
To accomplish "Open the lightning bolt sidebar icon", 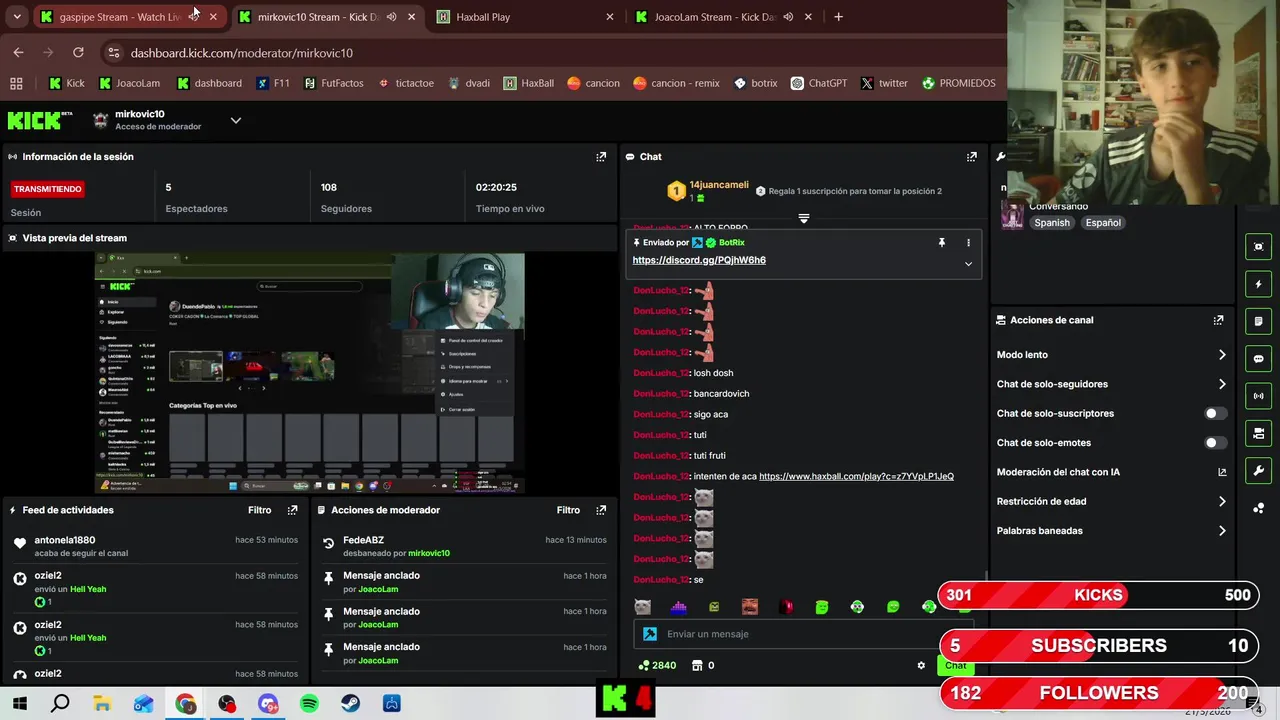I will coord(1258,284).
